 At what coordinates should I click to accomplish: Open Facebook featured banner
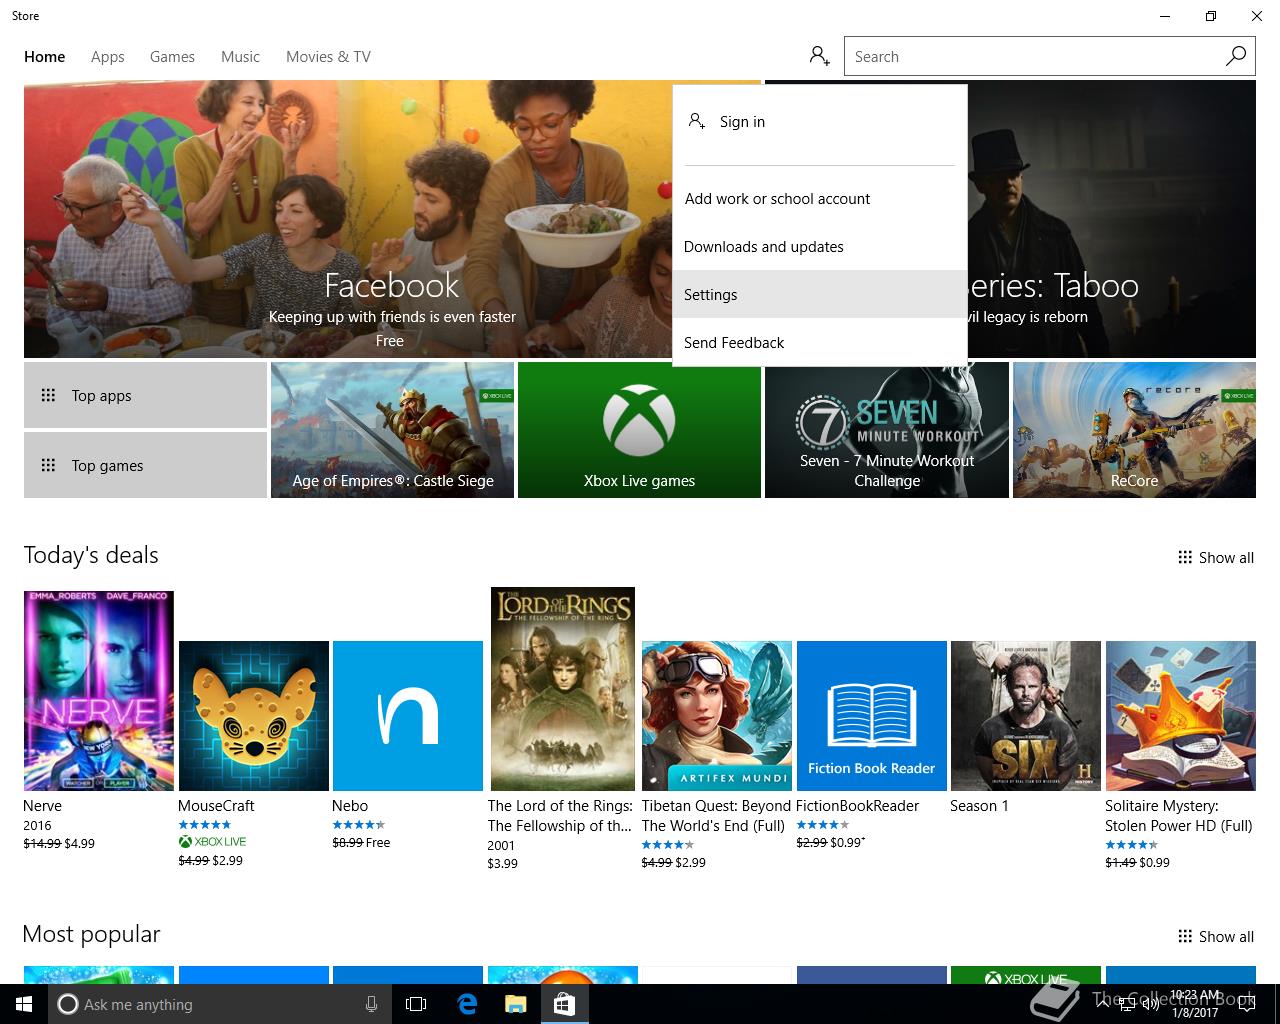pyautogui.click(x=348, y=219)
